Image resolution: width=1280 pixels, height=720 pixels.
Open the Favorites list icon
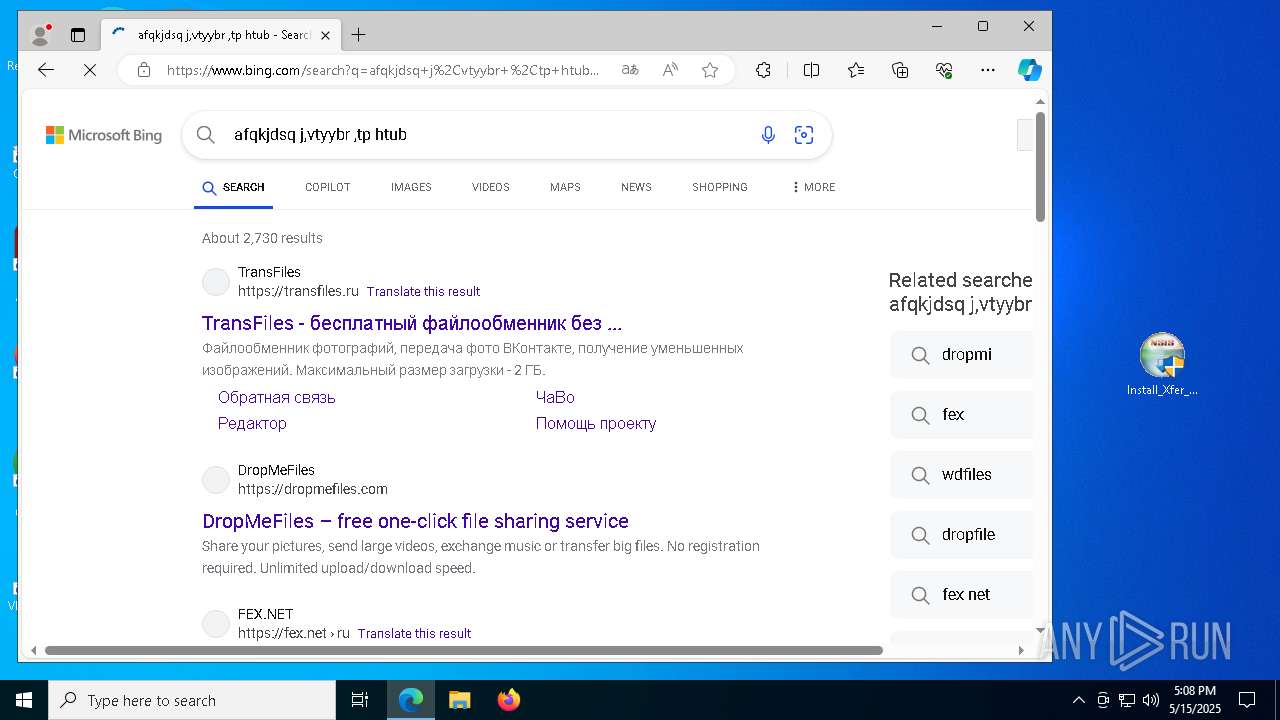pyautogui.click(x=856, y=70)
